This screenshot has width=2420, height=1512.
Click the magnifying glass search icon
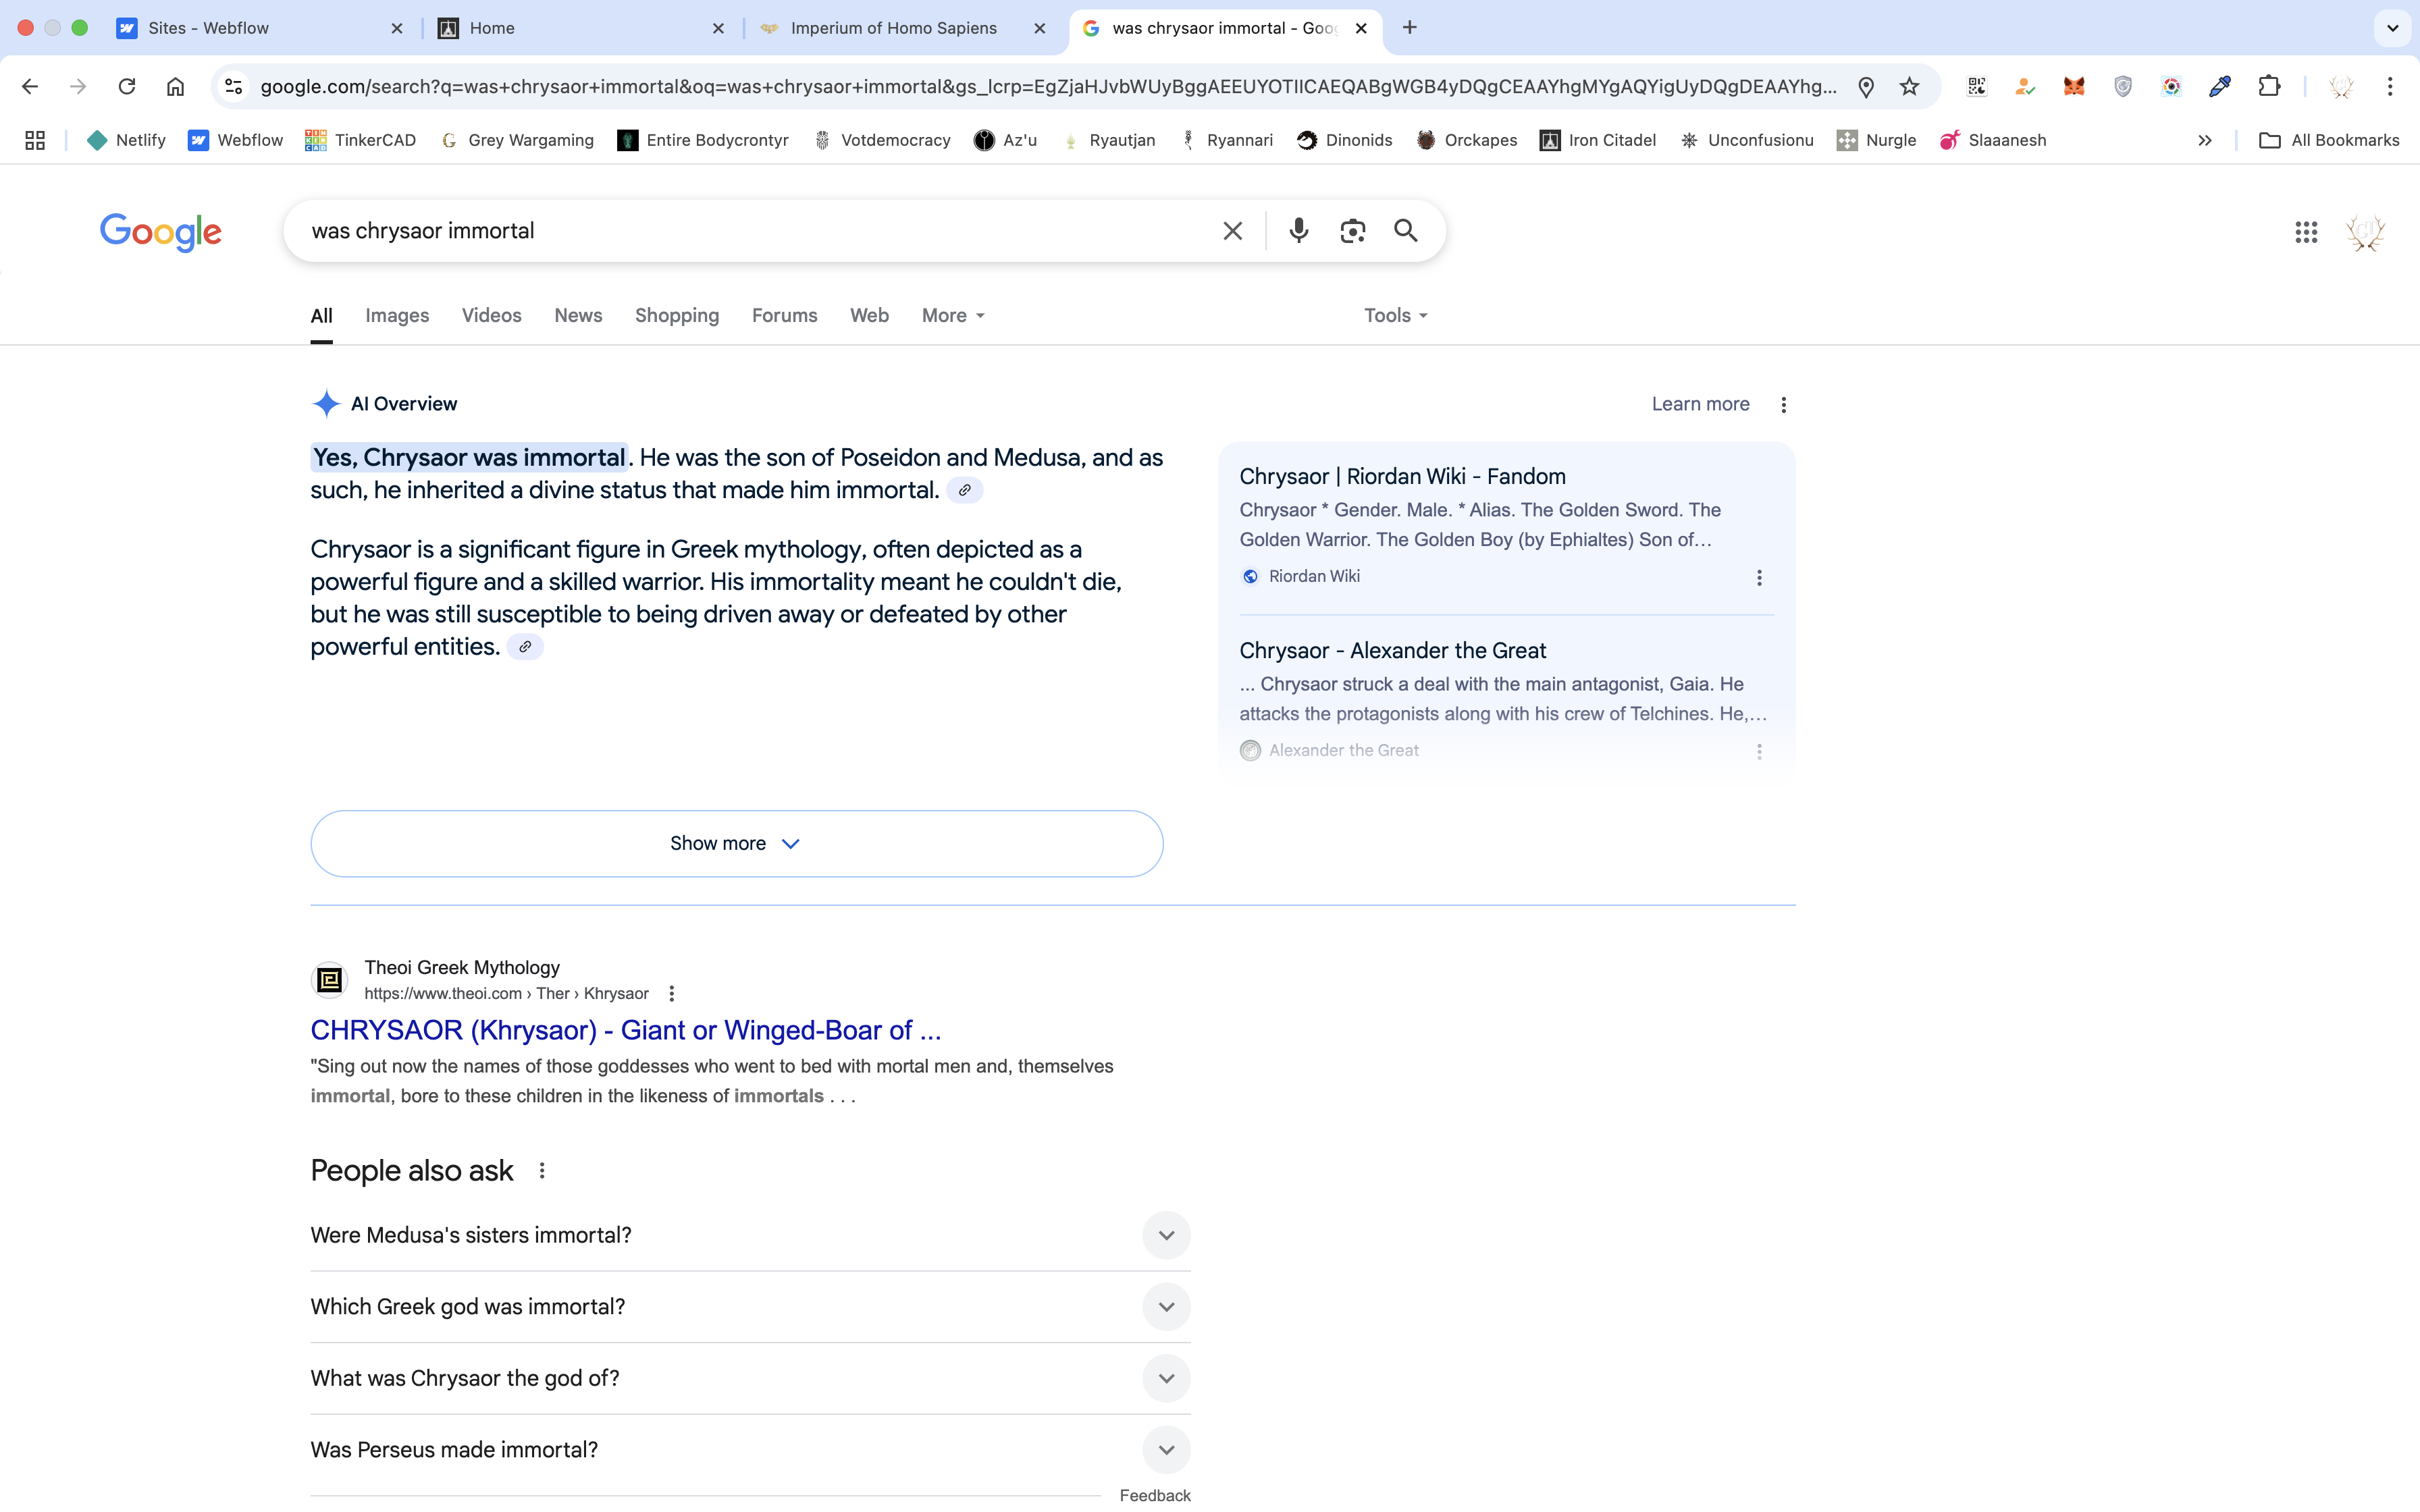[1405, 231]
